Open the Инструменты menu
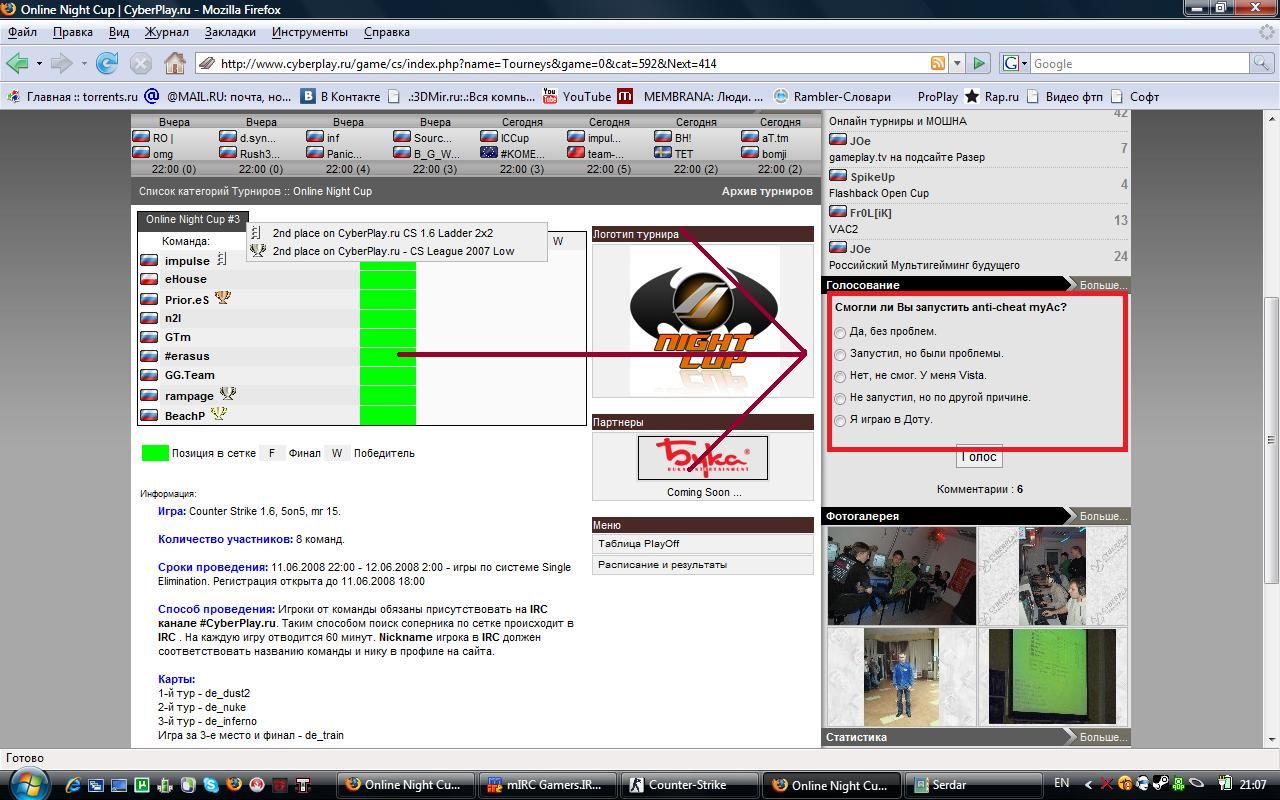This screenshot has width=1280, height=800. click(x=310, y=32)
